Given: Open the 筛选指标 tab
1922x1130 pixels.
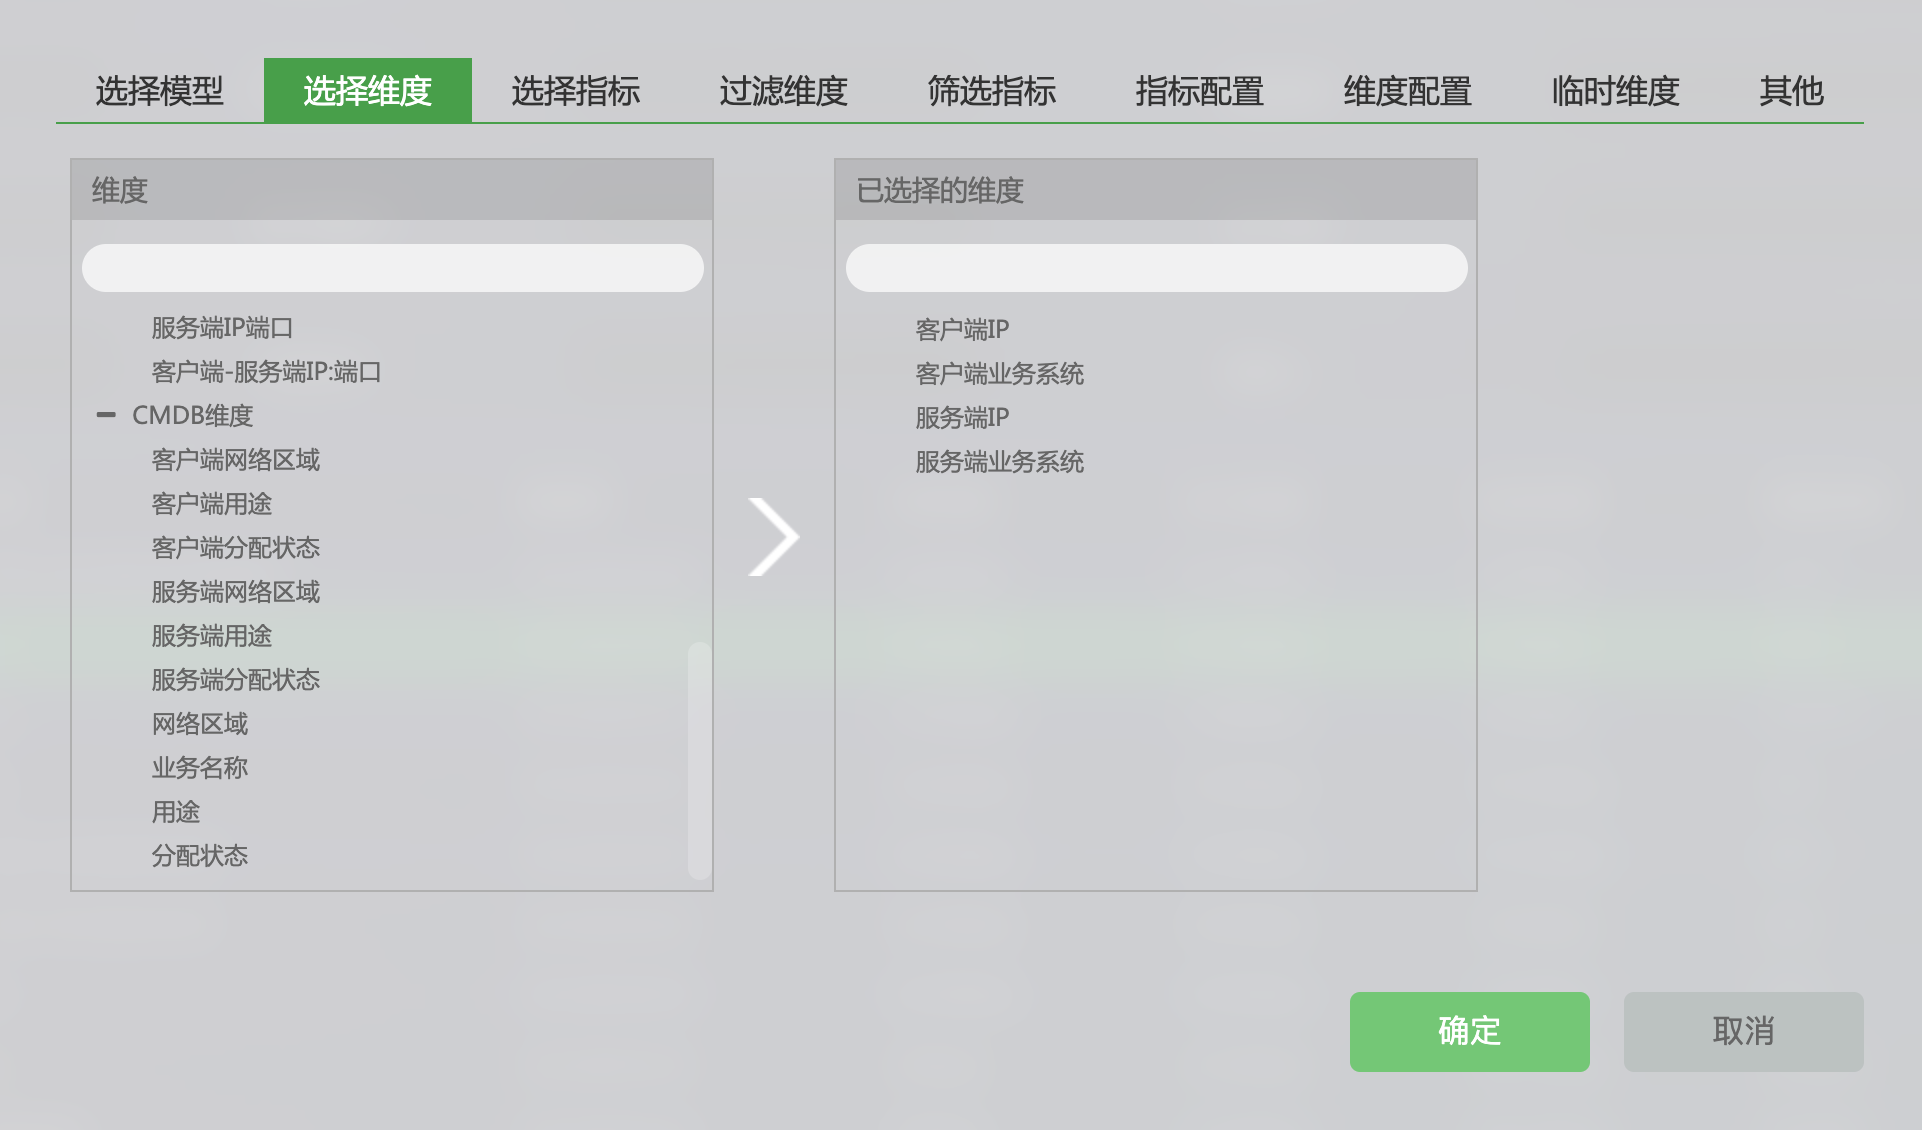Looking at the screenshot, I should point(992,91).
